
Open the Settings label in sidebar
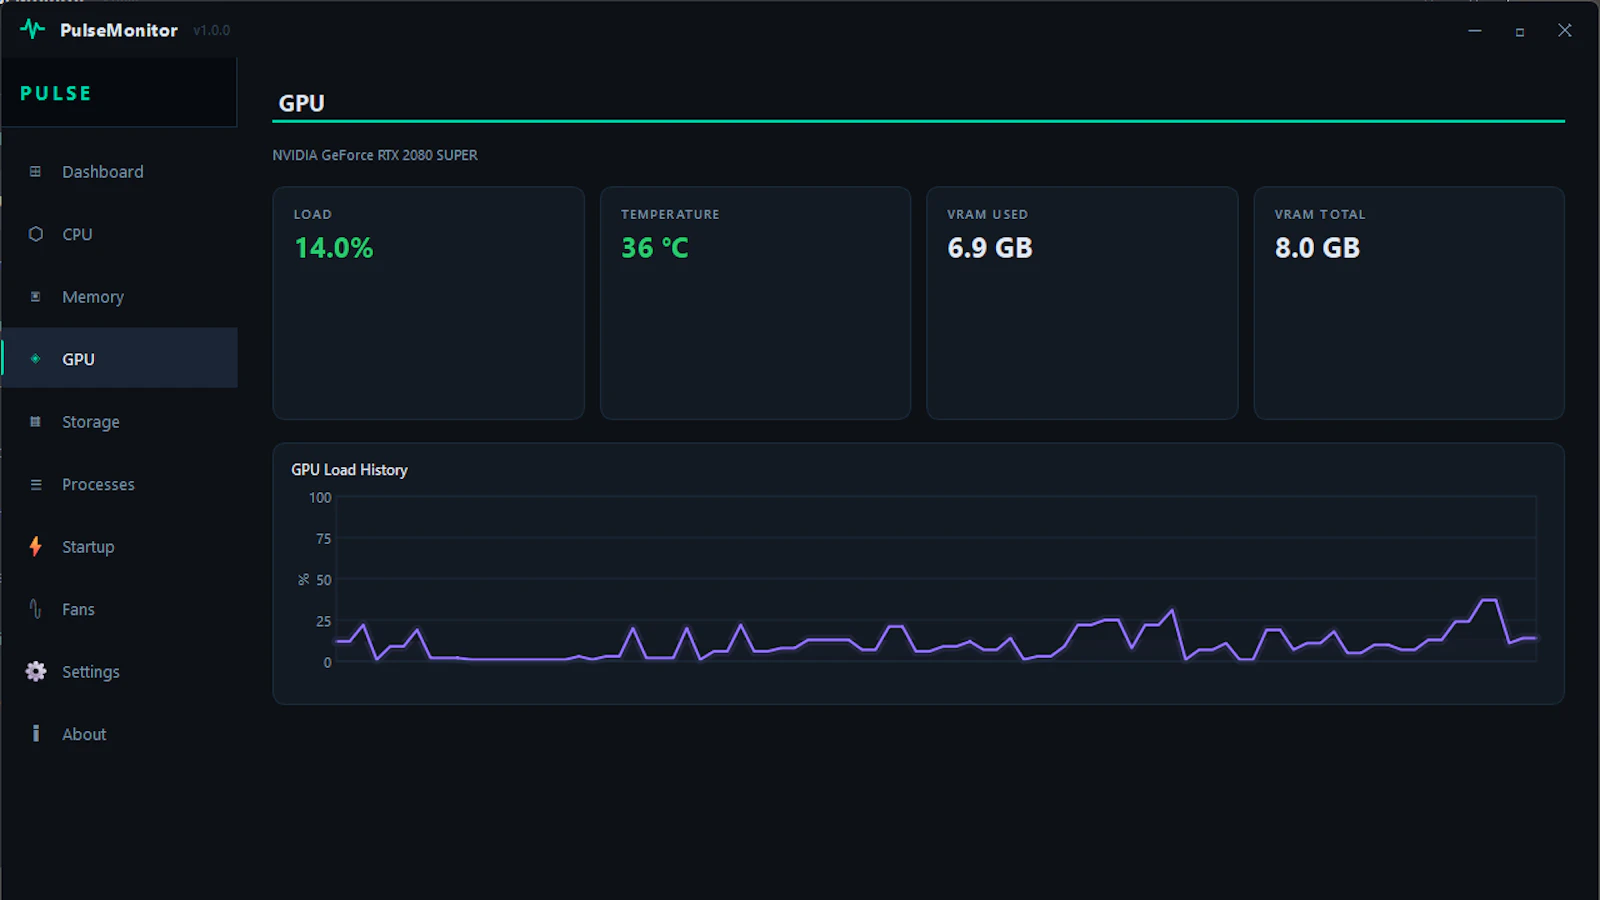pyautogui.click(x=91, y=672)
